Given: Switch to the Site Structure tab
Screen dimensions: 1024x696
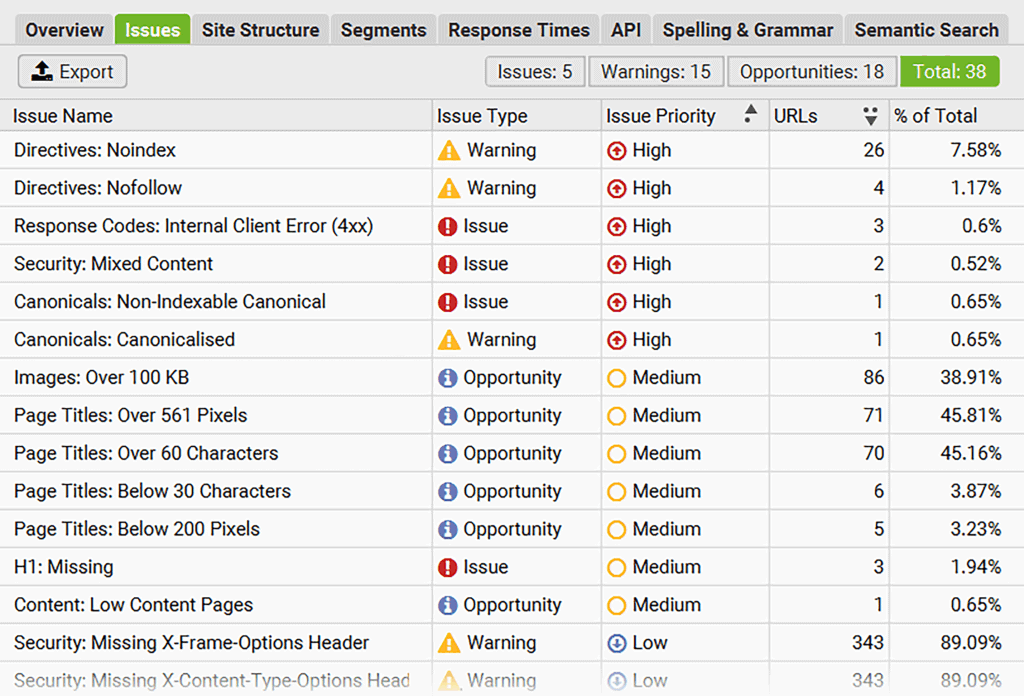Looking at the screenshot, I should [260, 30].
